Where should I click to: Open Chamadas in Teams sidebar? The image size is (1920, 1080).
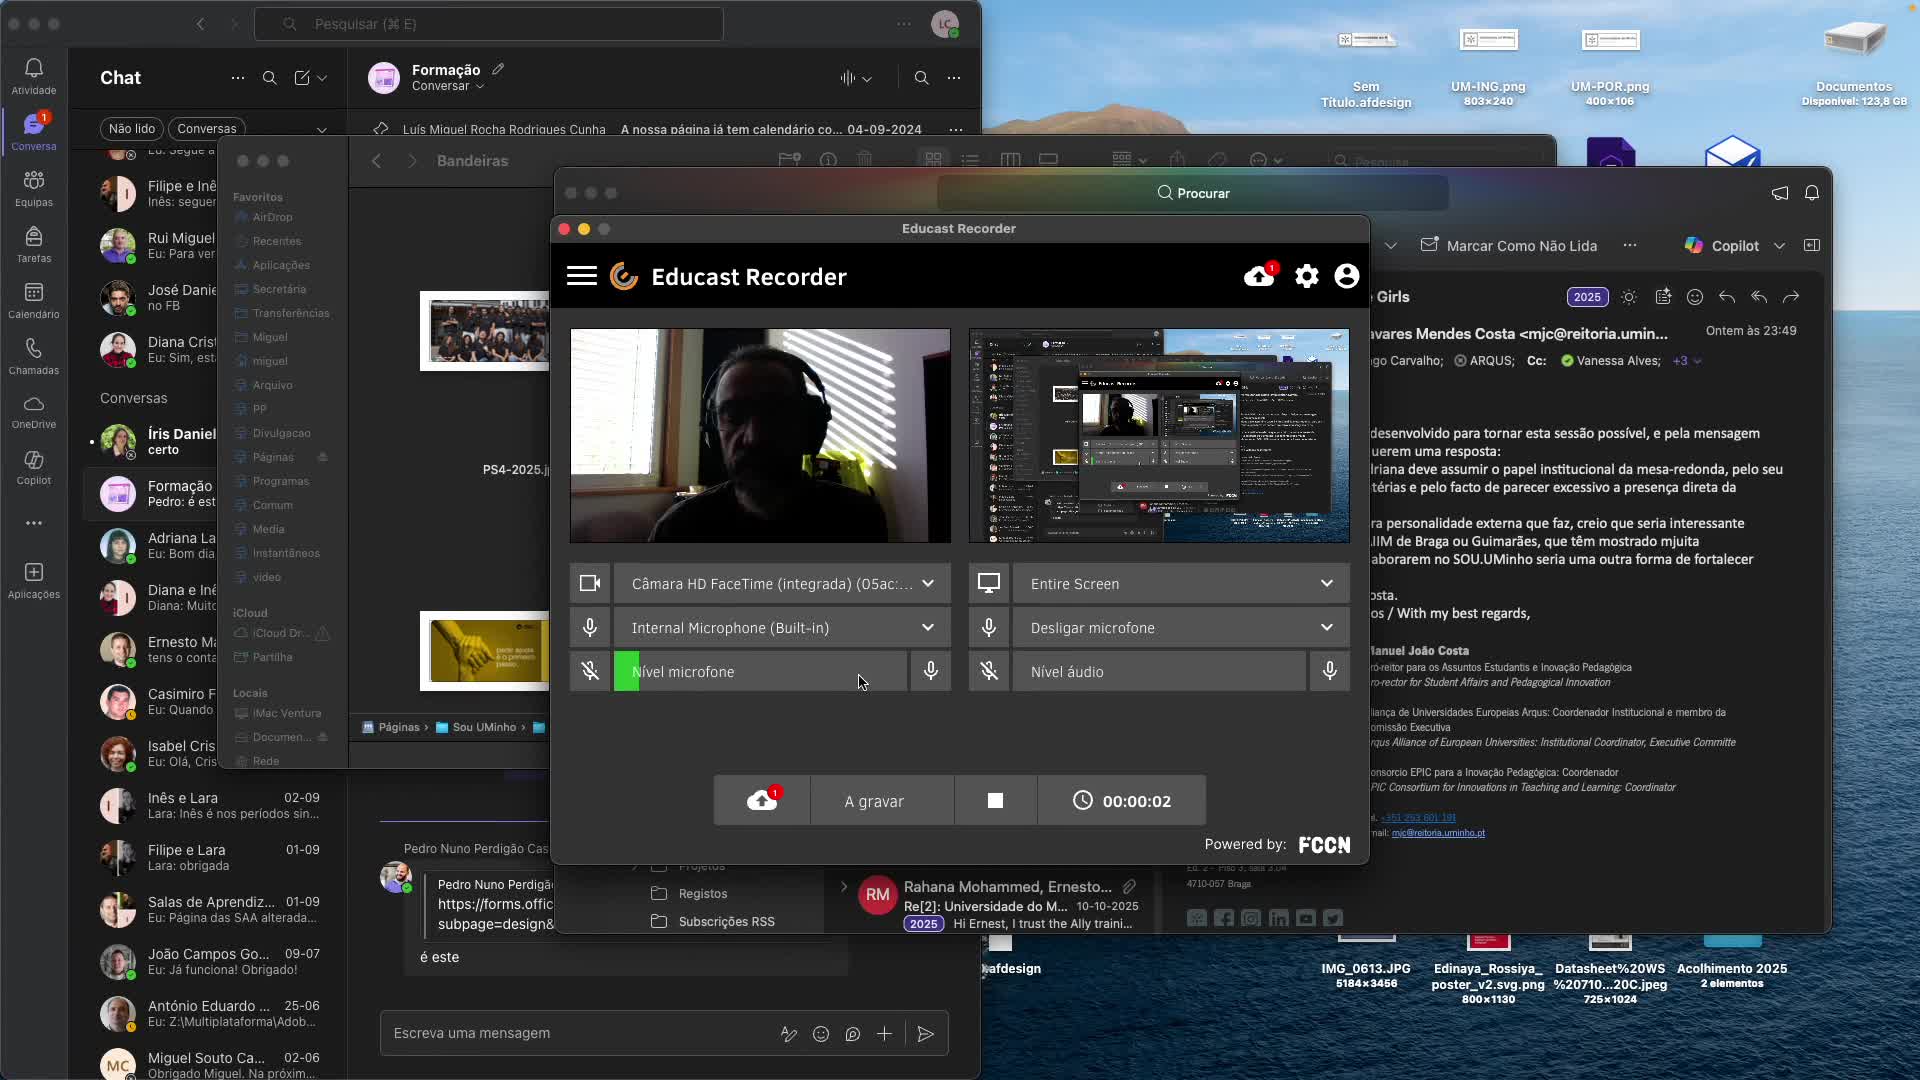pyautogui.click(x=34, y=356)
